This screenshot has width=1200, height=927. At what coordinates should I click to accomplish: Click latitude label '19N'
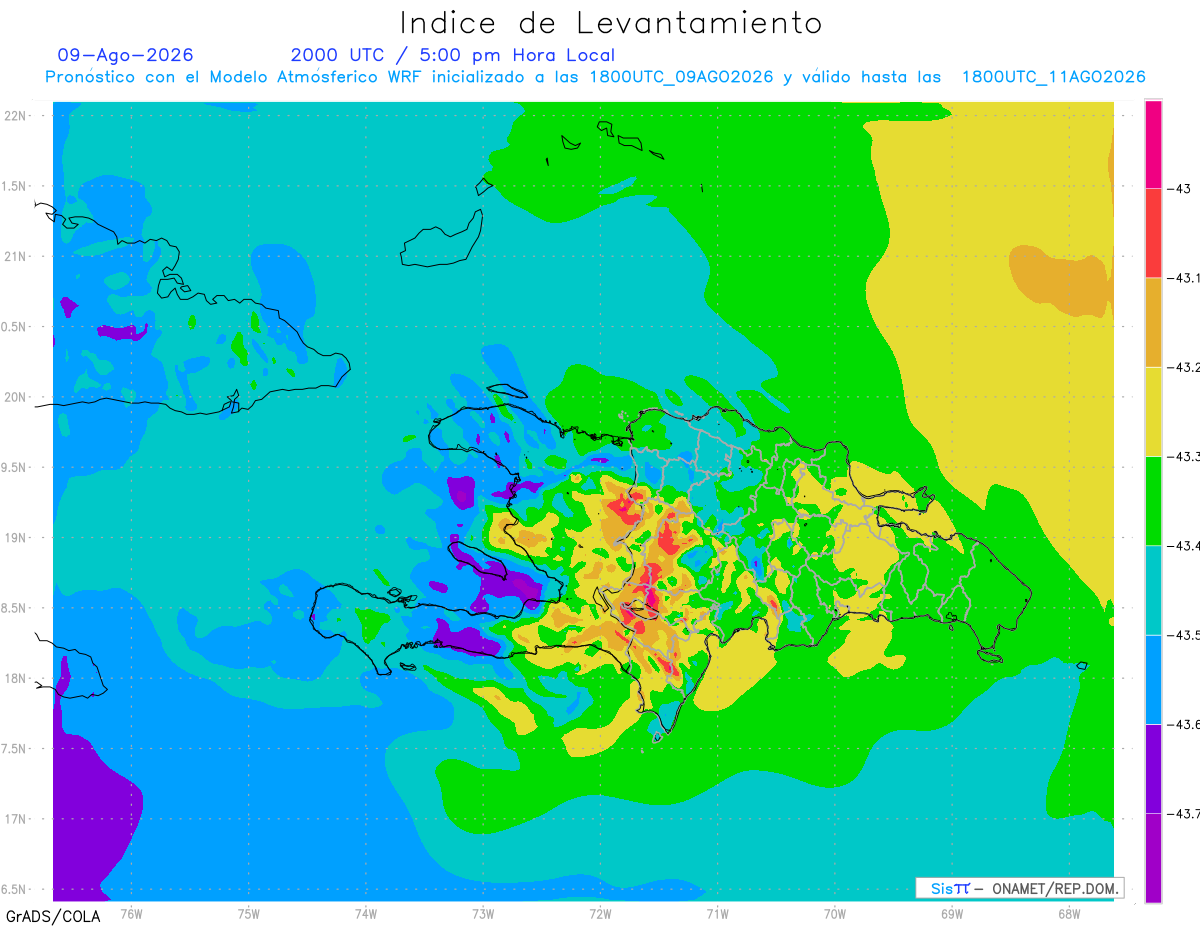(x=16, y=538)
